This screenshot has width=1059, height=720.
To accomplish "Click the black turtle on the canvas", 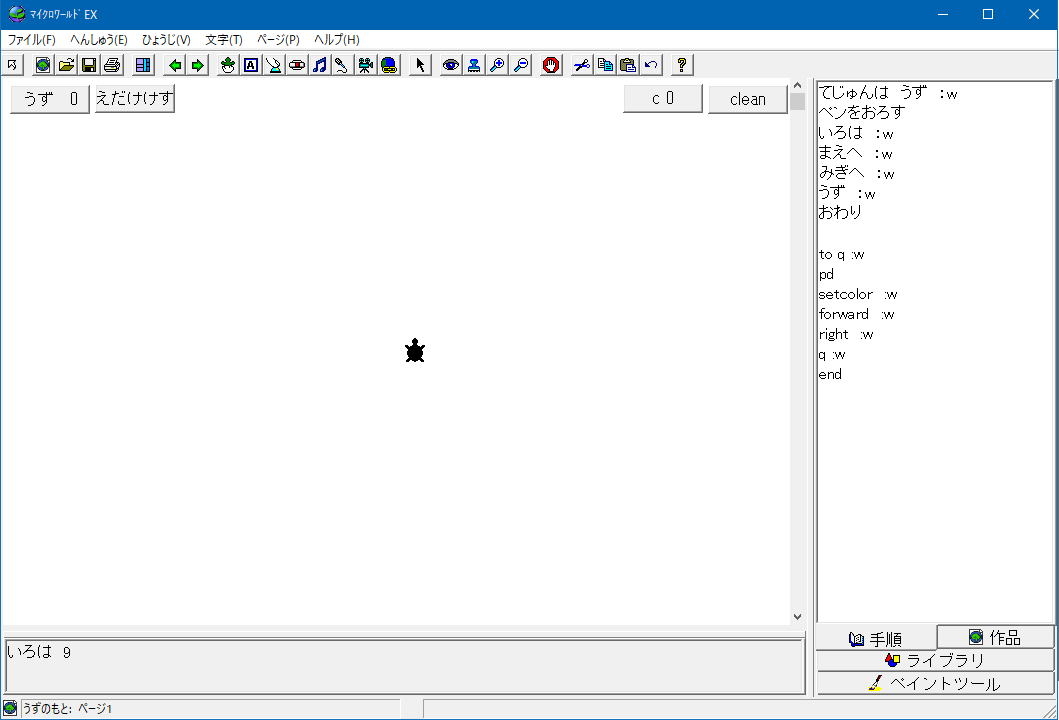I will pos(415,351).
